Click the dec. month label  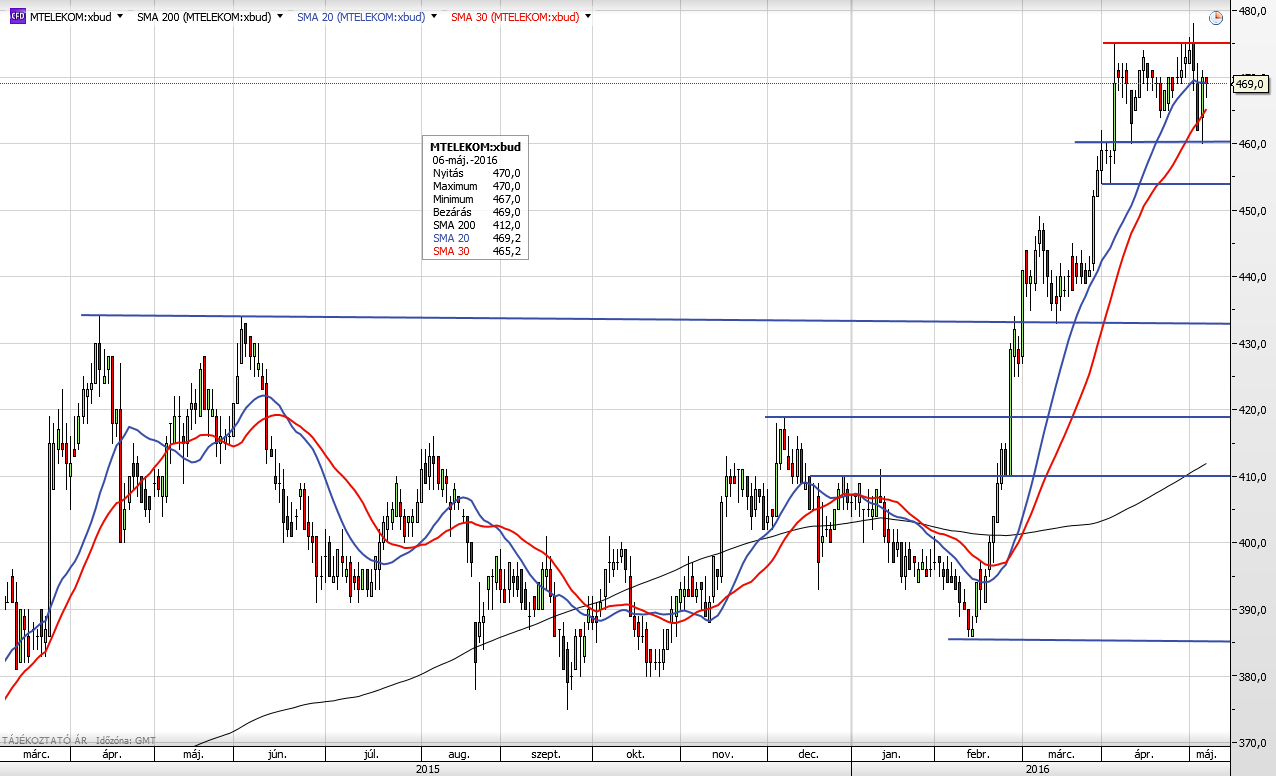coord(810,755)
